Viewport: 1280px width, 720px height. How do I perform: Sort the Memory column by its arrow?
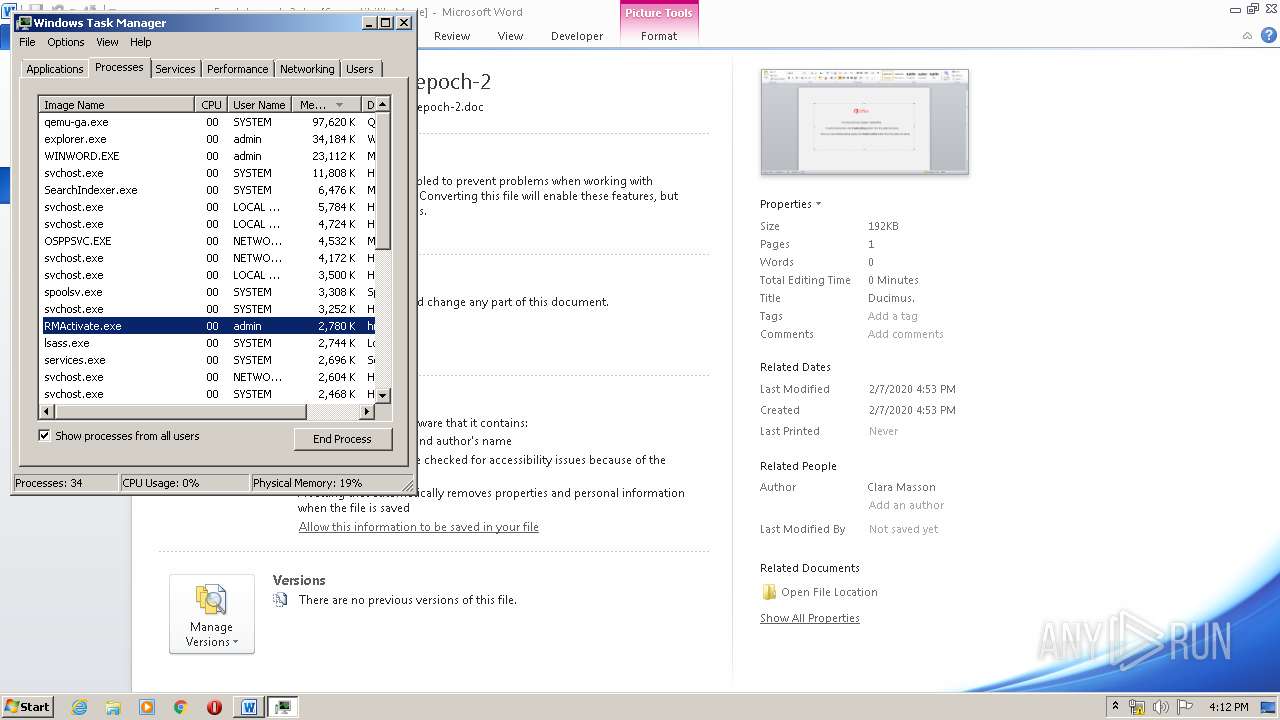(x=340, y=105)
